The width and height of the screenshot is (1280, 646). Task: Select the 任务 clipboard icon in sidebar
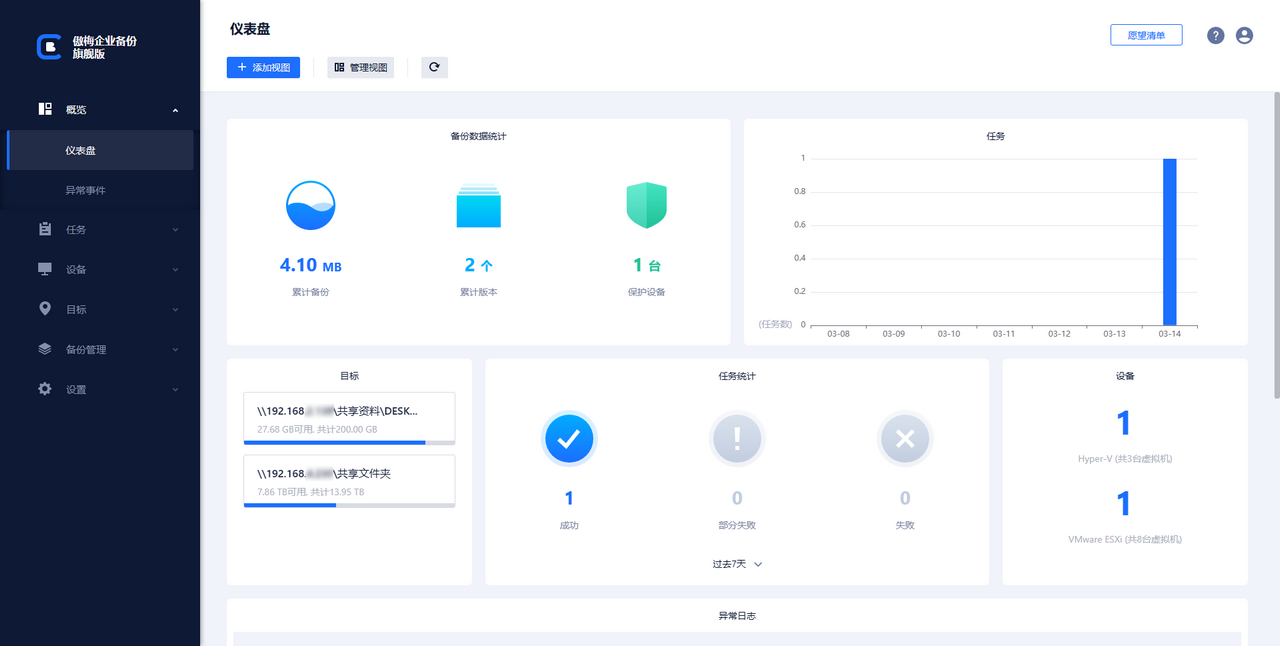tap(45, 229)
